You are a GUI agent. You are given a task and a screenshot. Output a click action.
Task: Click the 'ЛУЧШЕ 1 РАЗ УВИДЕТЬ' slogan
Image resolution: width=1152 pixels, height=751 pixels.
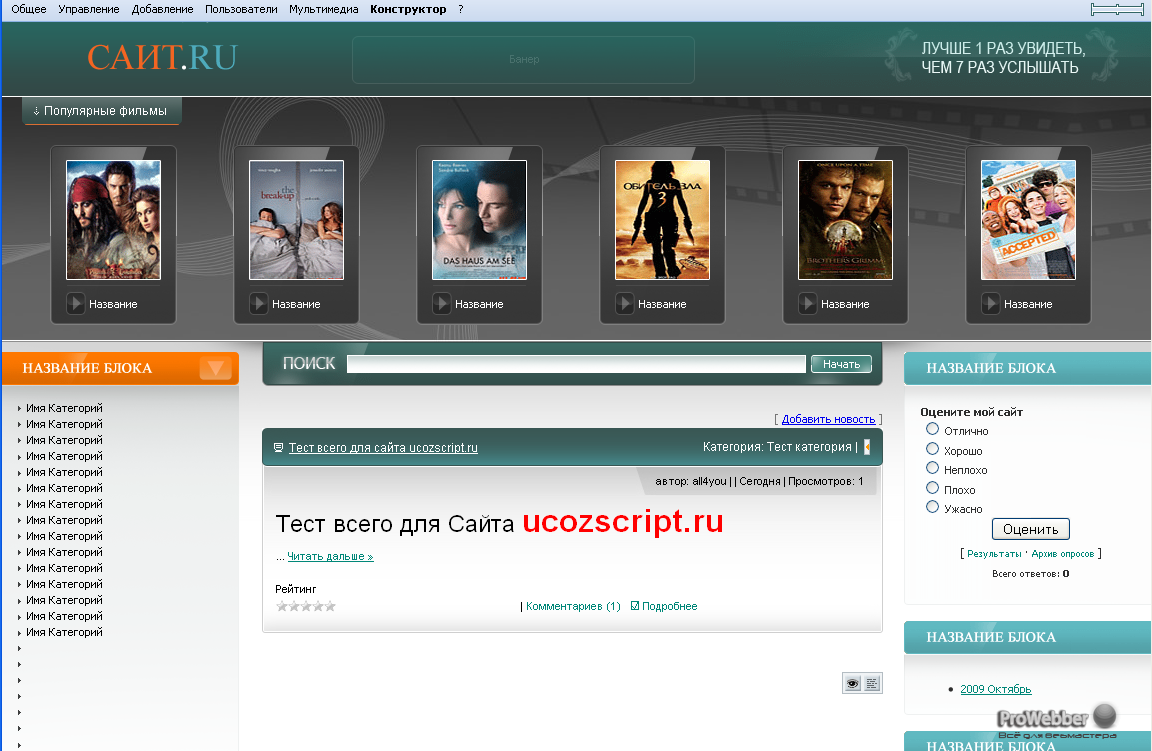pyautogui.click(x=1003, y=48)
